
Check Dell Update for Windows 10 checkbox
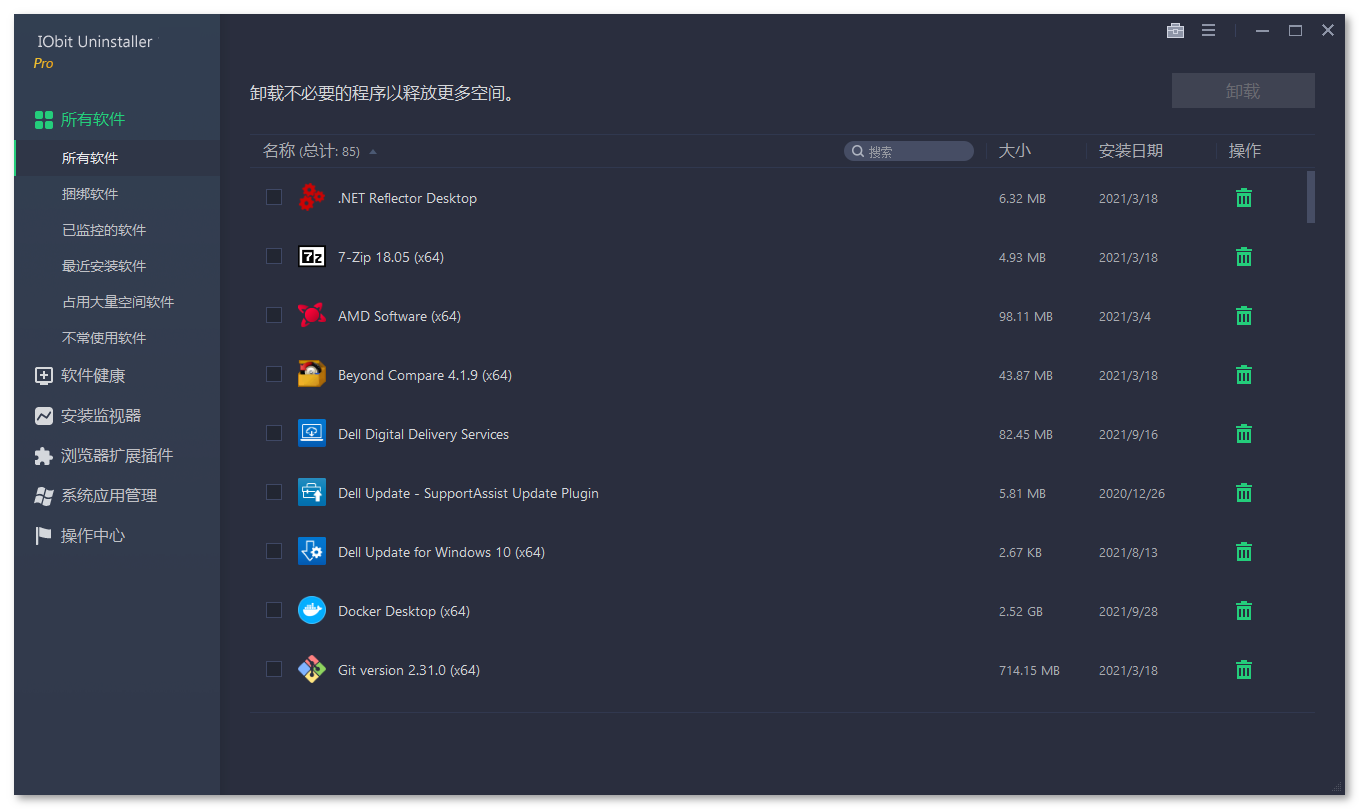(274, 551)
